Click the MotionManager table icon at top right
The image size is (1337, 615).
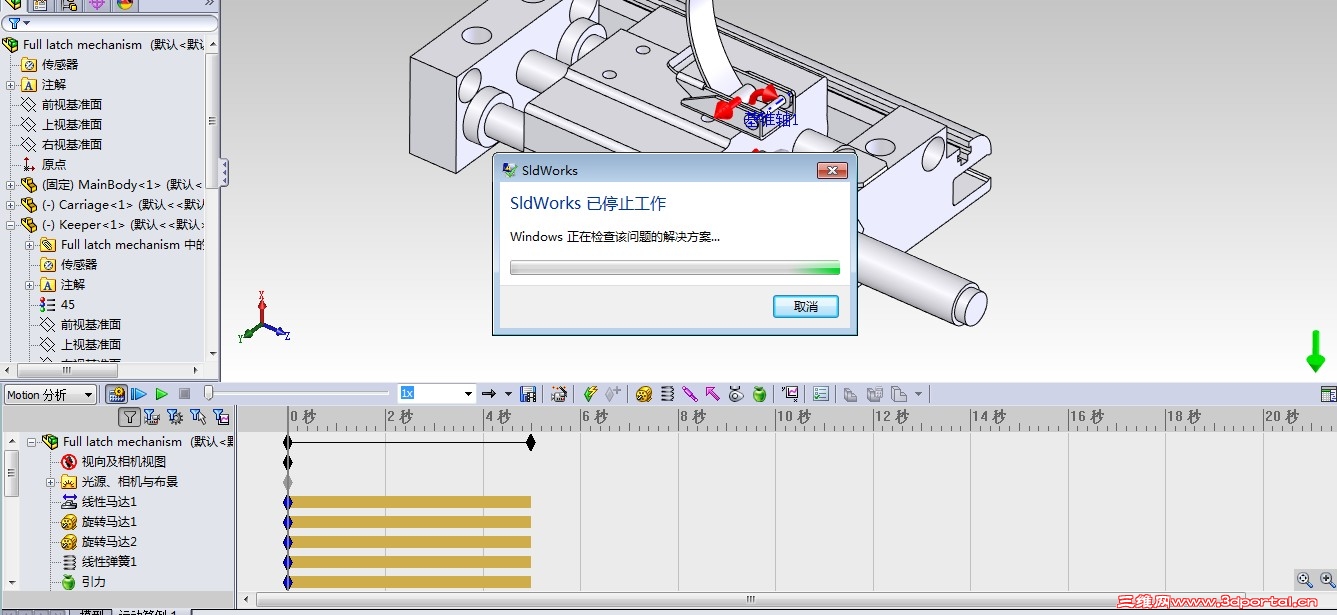(x=1328, y=395)
